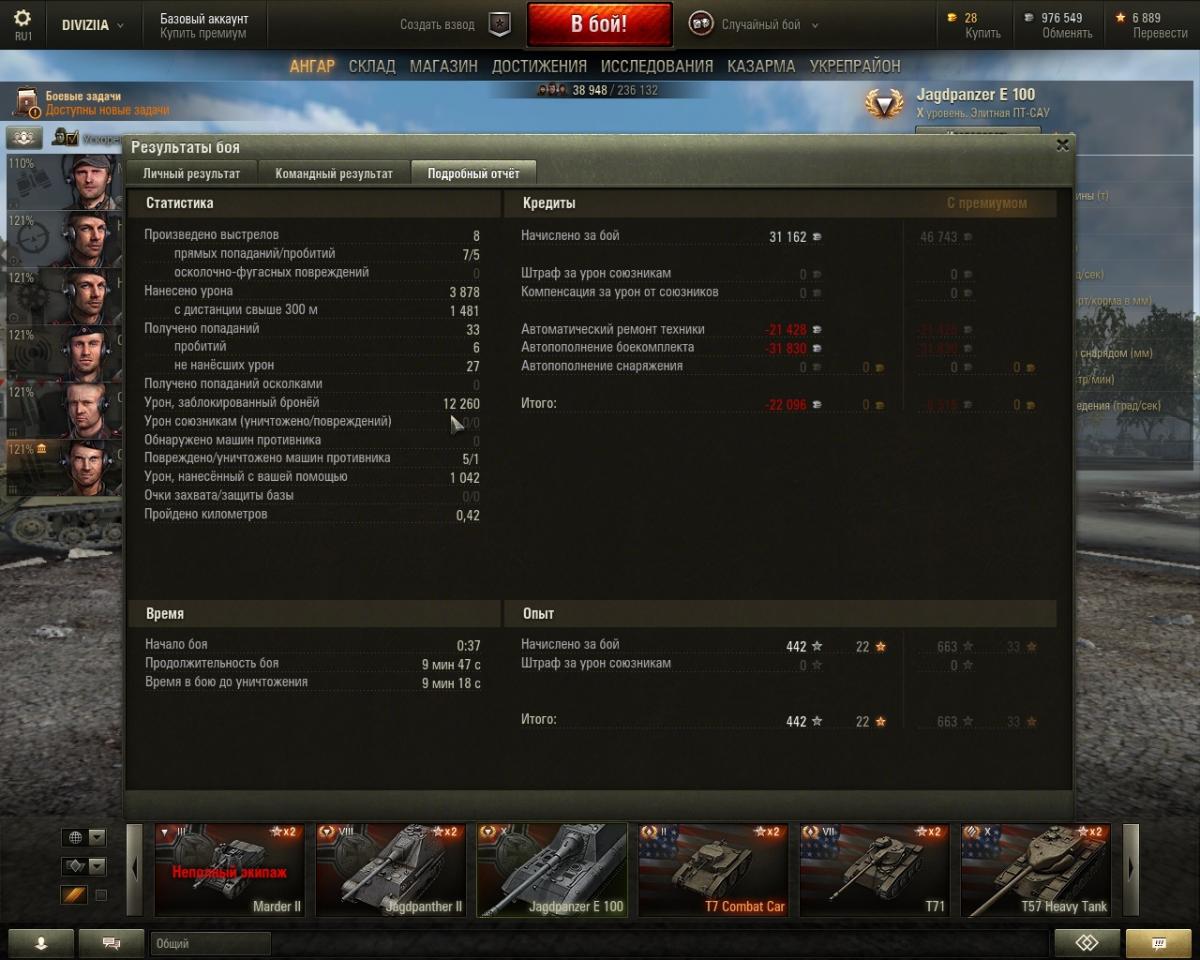Click the battle type dice icon
This screenshot has width=1200, height=960.
701,24
